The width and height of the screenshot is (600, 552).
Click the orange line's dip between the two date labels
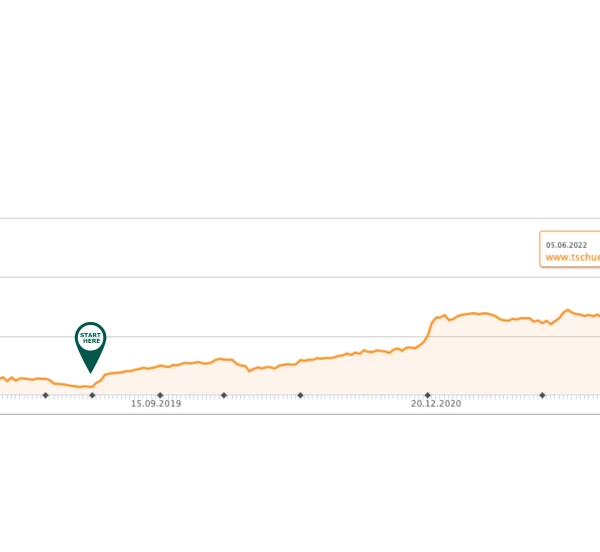[x=249, y=370]
